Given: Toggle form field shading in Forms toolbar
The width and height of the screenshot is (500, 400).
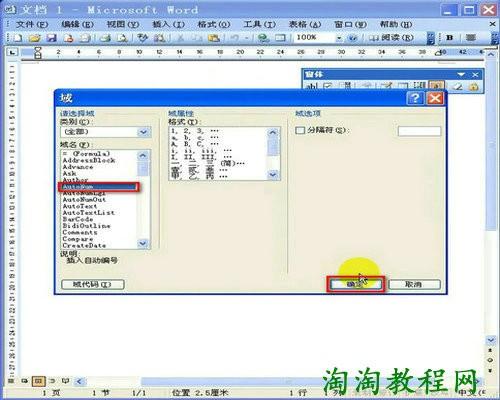Looking at the screenshot, I should click(x=436, y=86).
